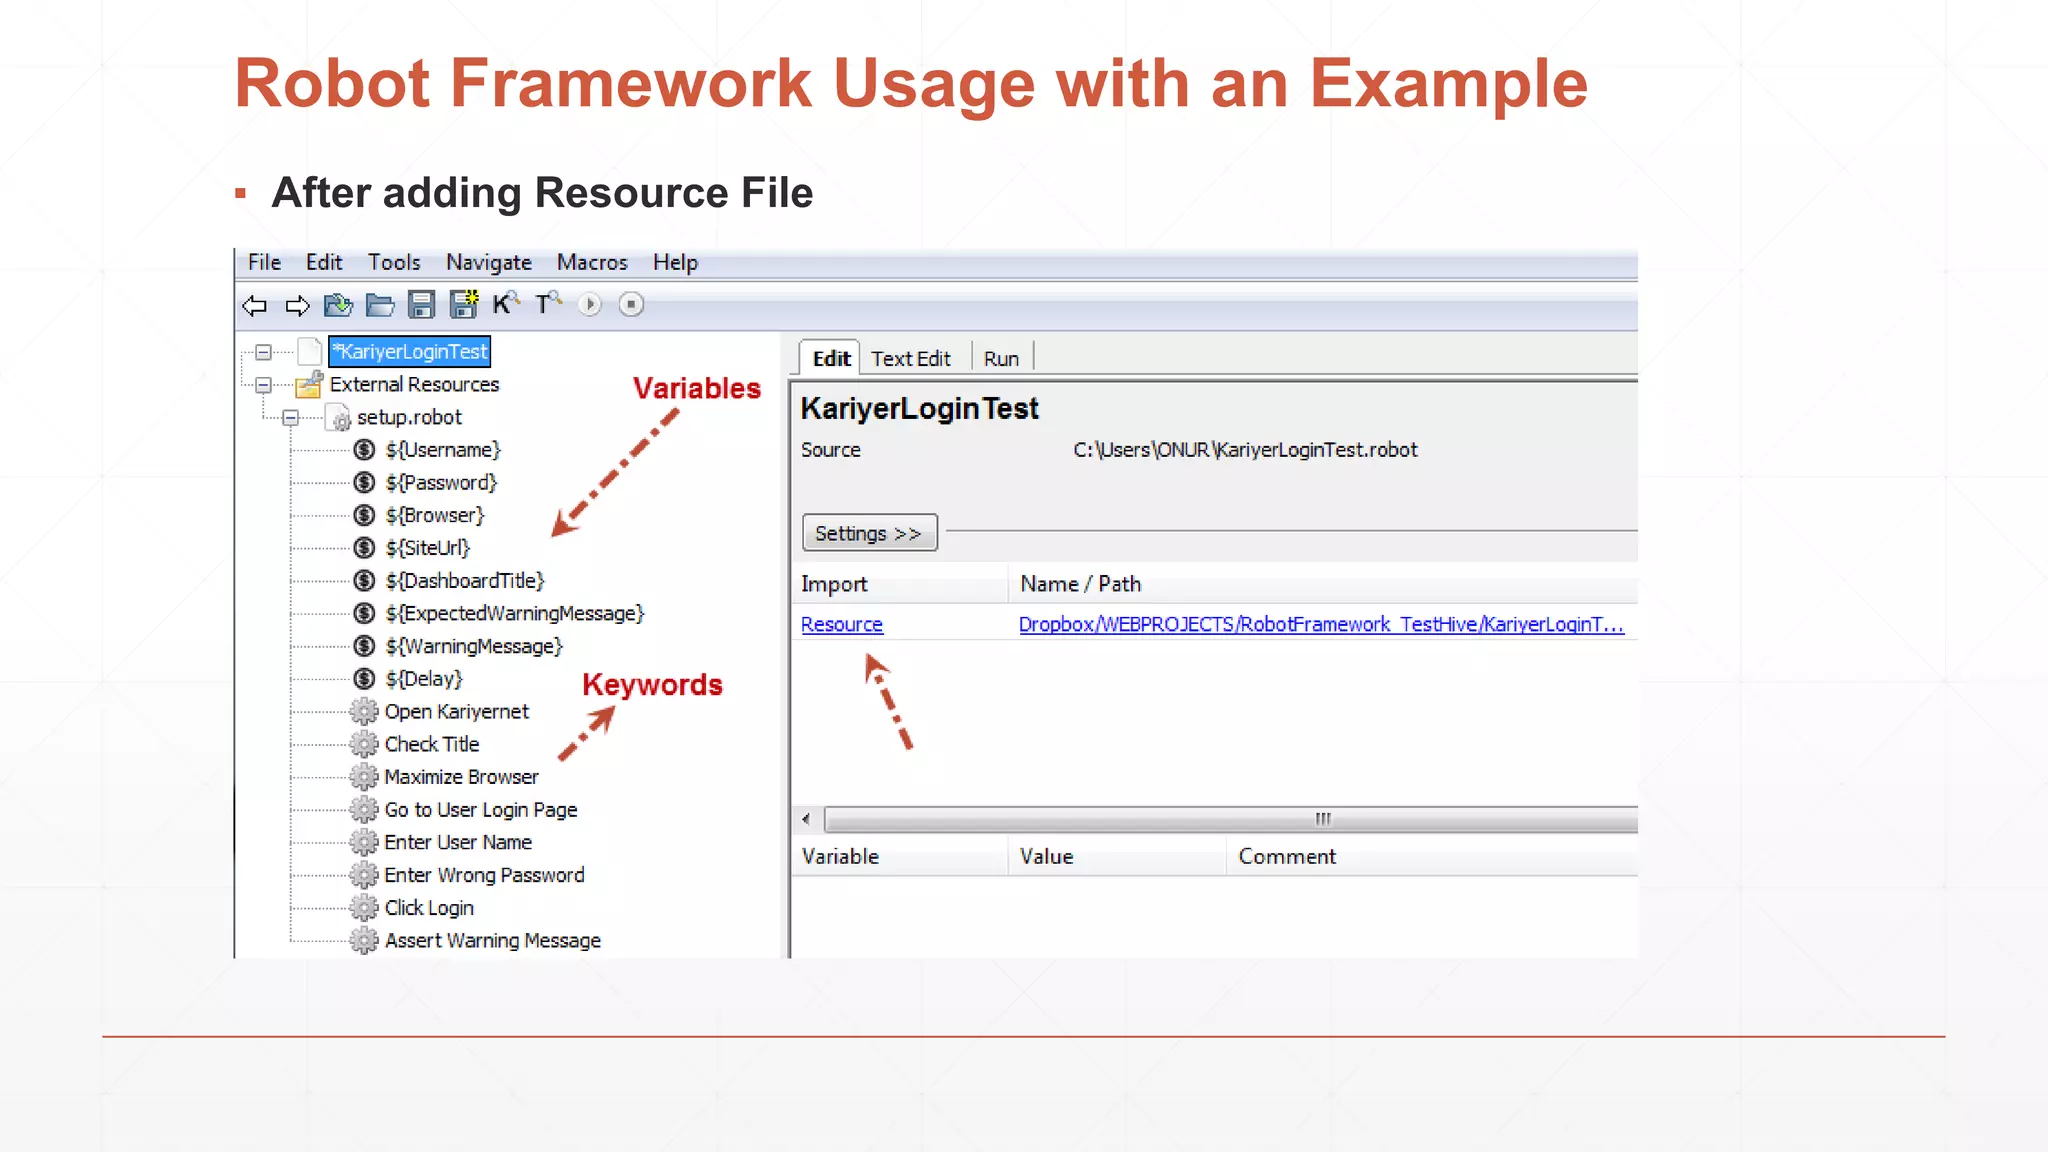
Task: Click the Go Back arrow toolbar icon
Action: pyautogui.click(x=255, y=305)
